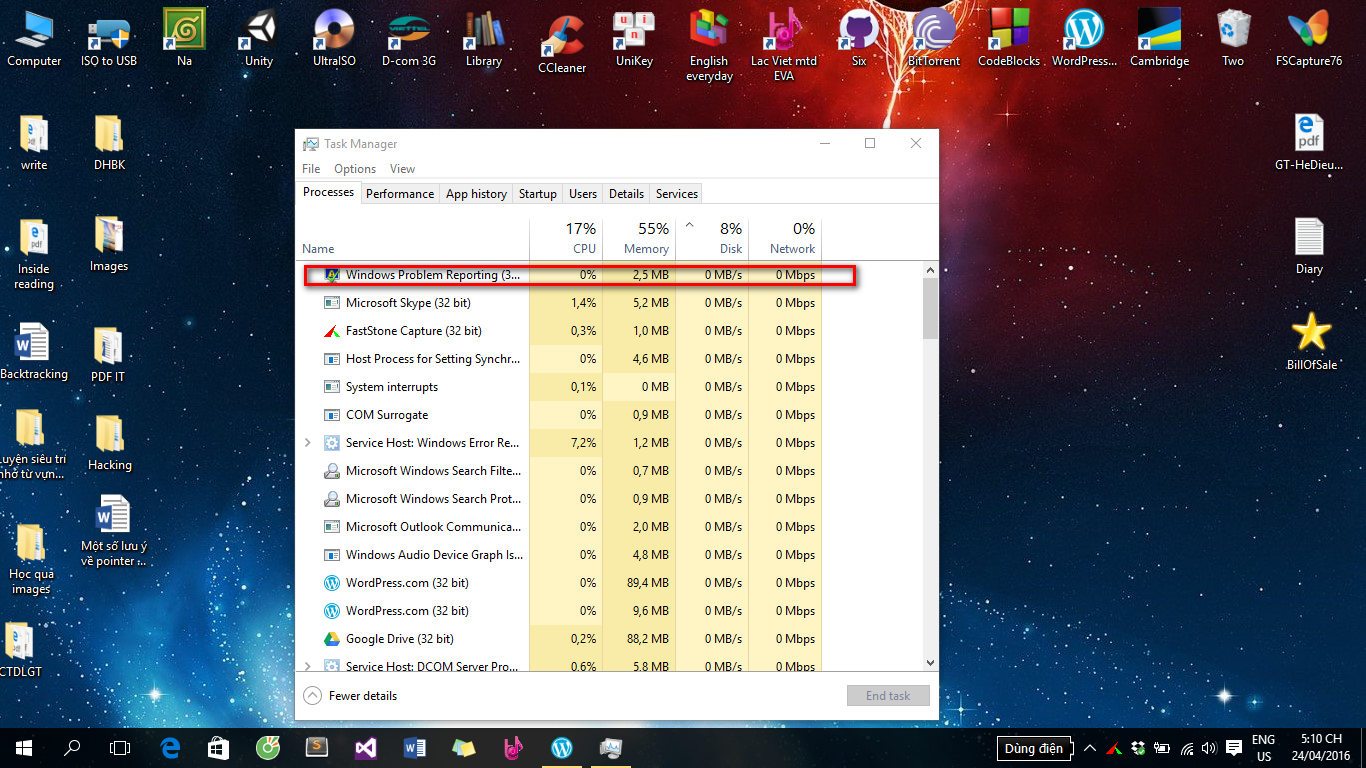Viewport: 1366px width, 768px height.
Task: Open the Library desktop icon
Action: coord(484,38)
